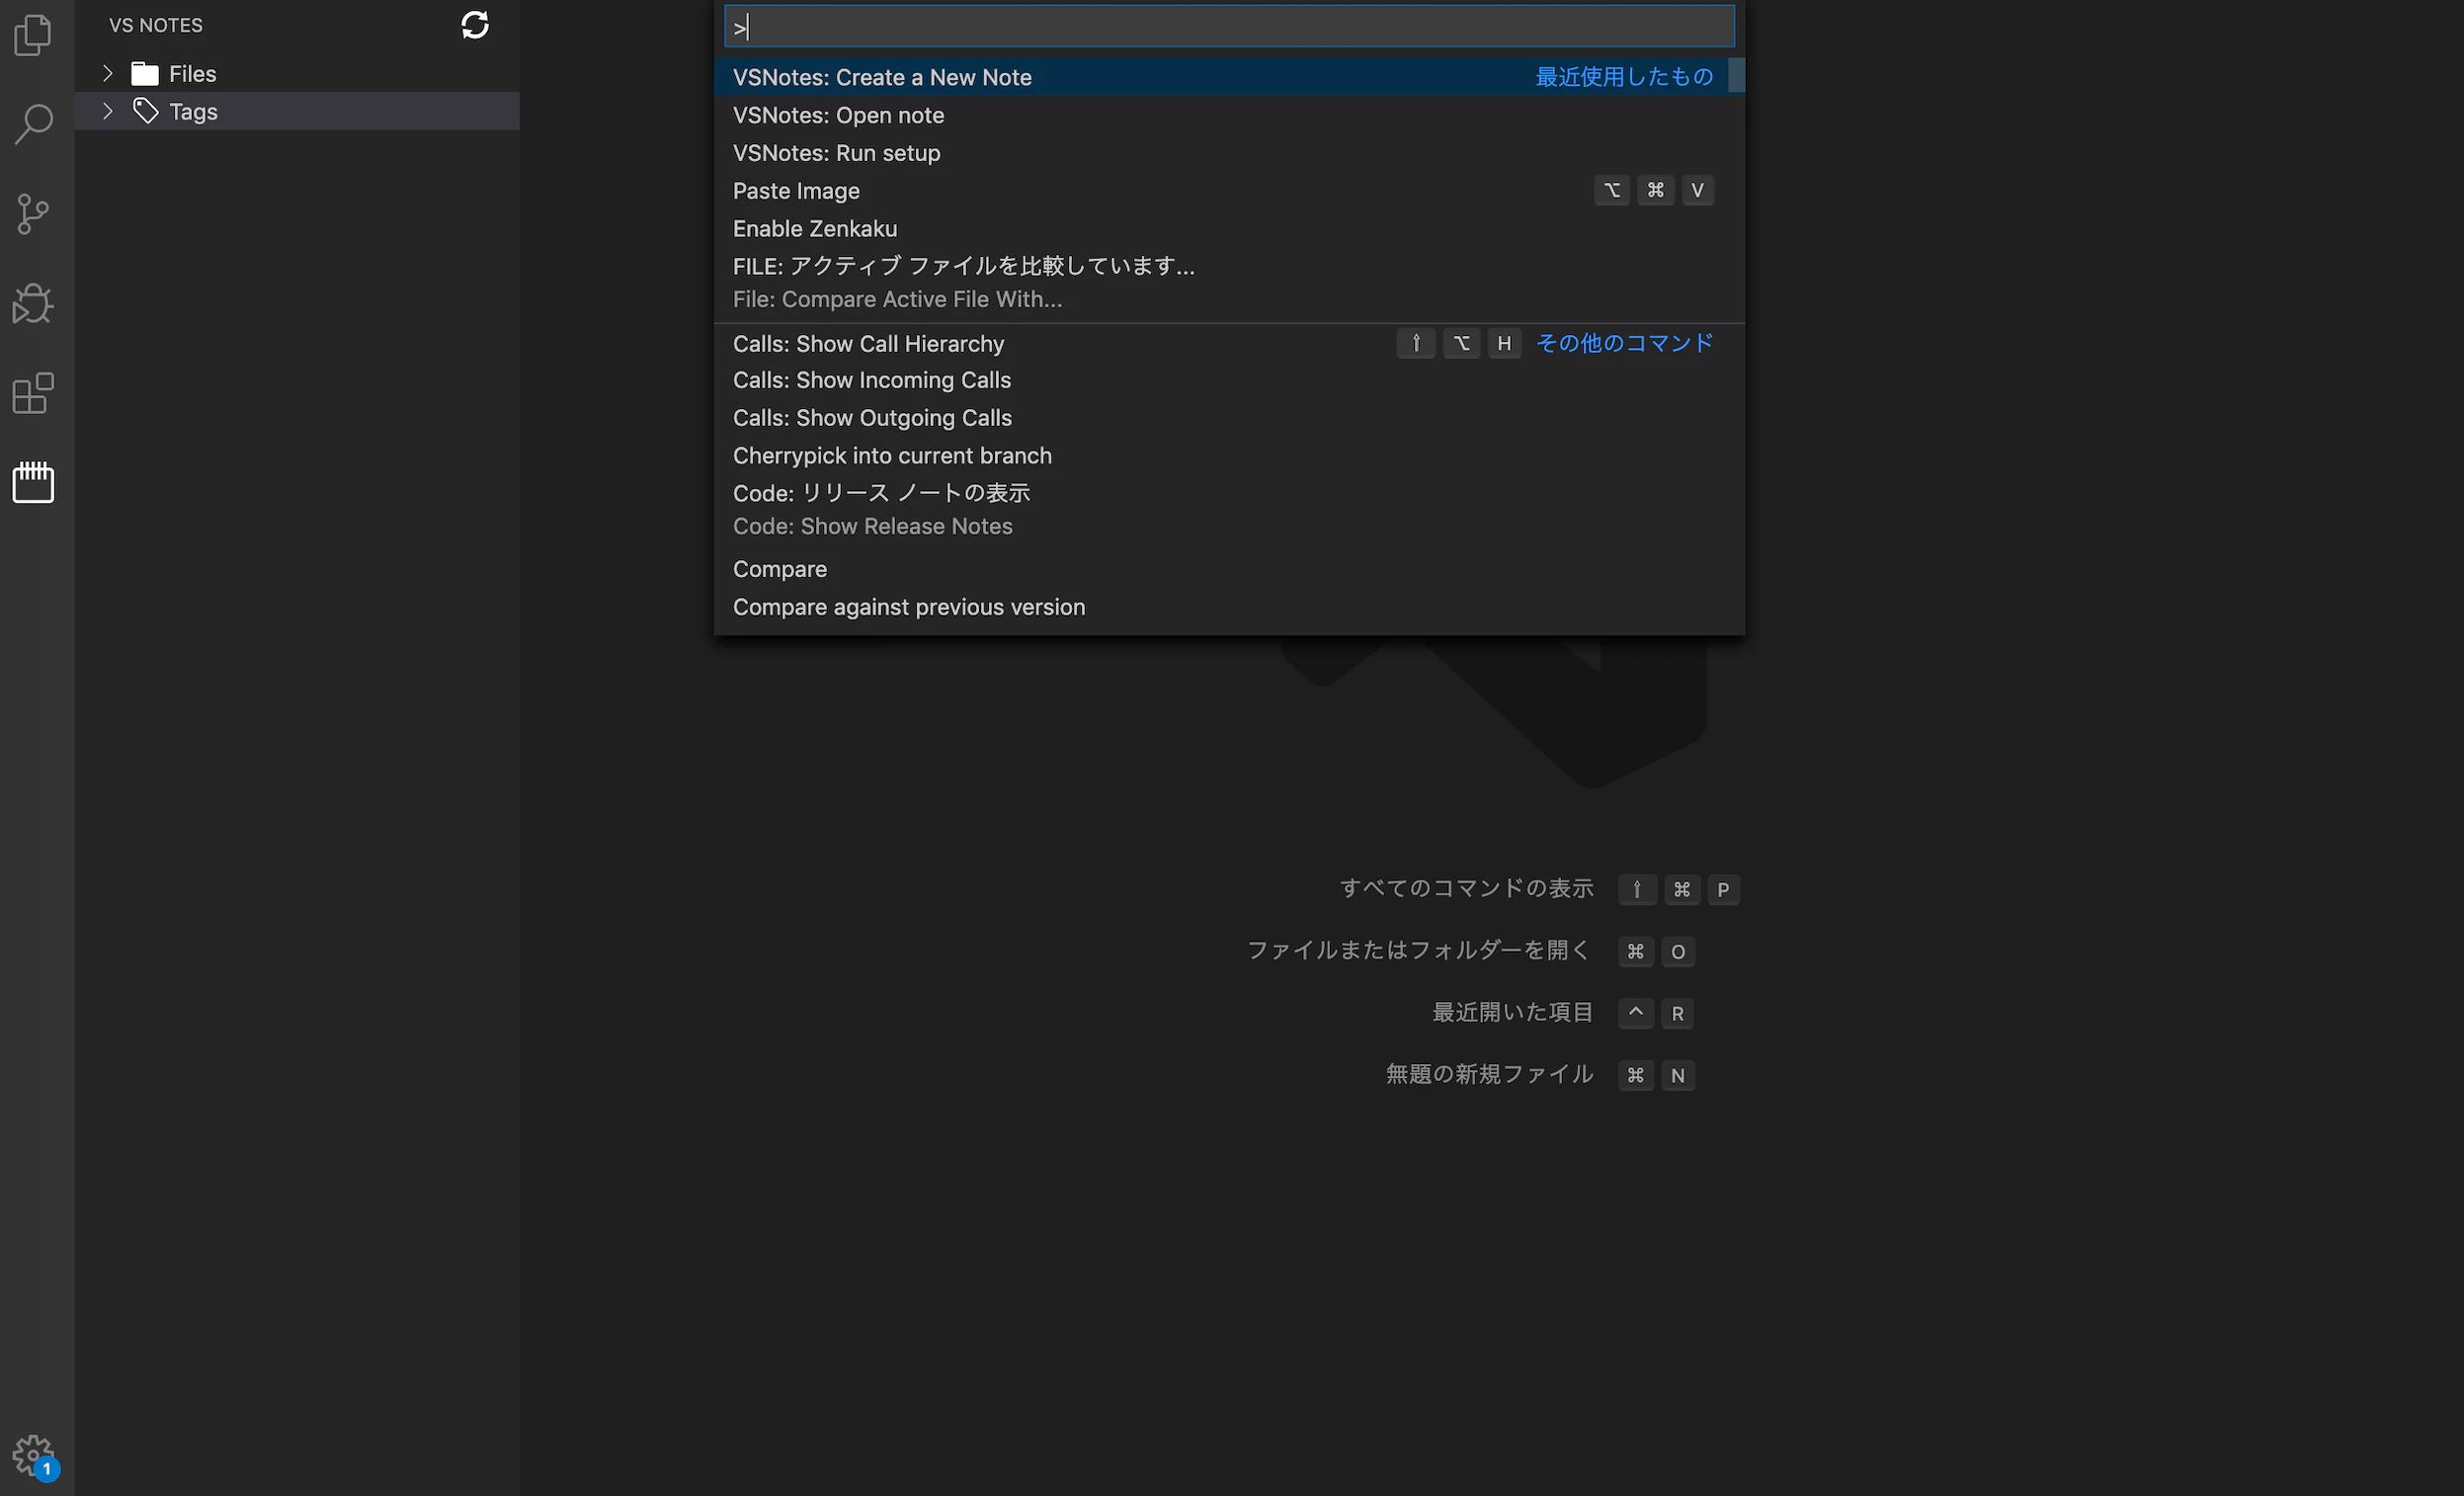Open the Extensions view icon
The image size is (2464, 1496).
click(33, 393)
